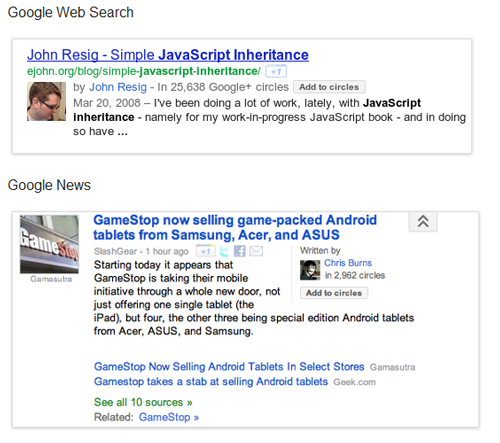Click the Google Web Search heading
Screen dimensions: 500x443
70,12
